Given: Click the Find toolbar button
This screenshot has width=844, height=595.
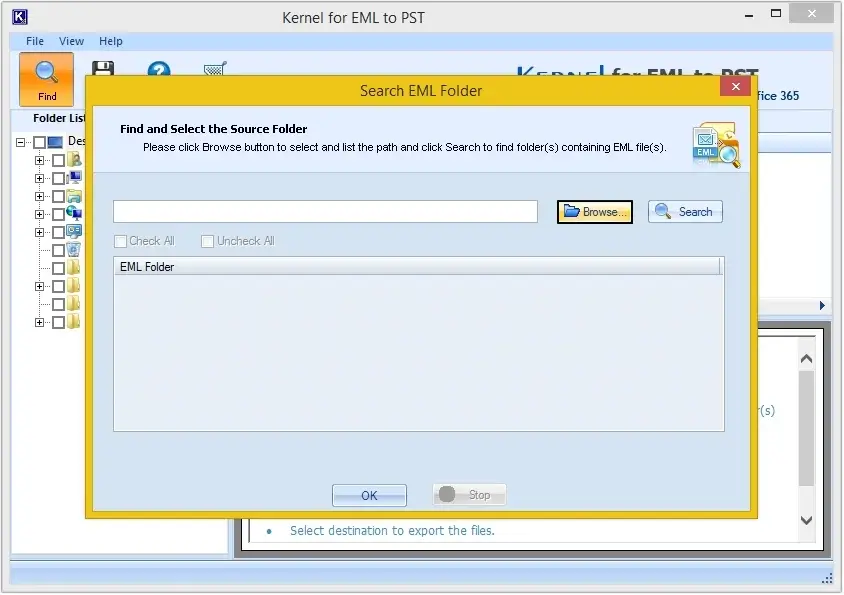Looking at the screenshot, I should click(46, 79).
